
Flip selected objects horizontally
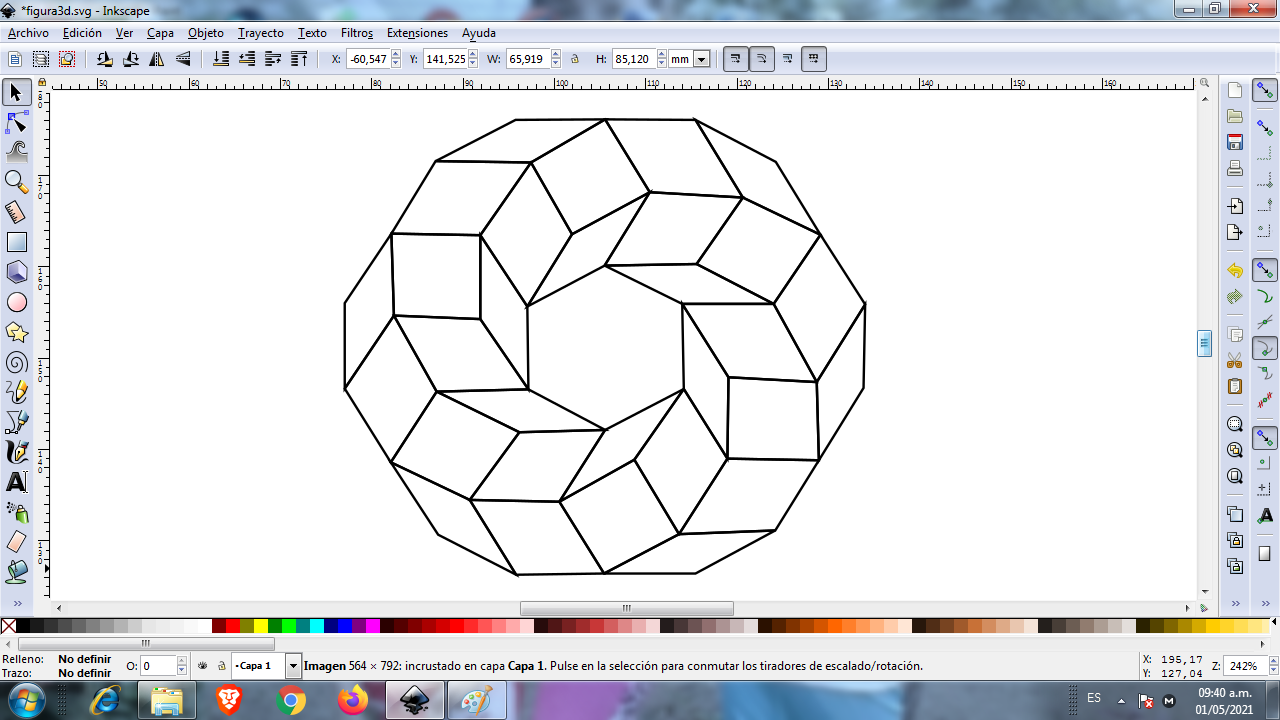pos(157,59)
